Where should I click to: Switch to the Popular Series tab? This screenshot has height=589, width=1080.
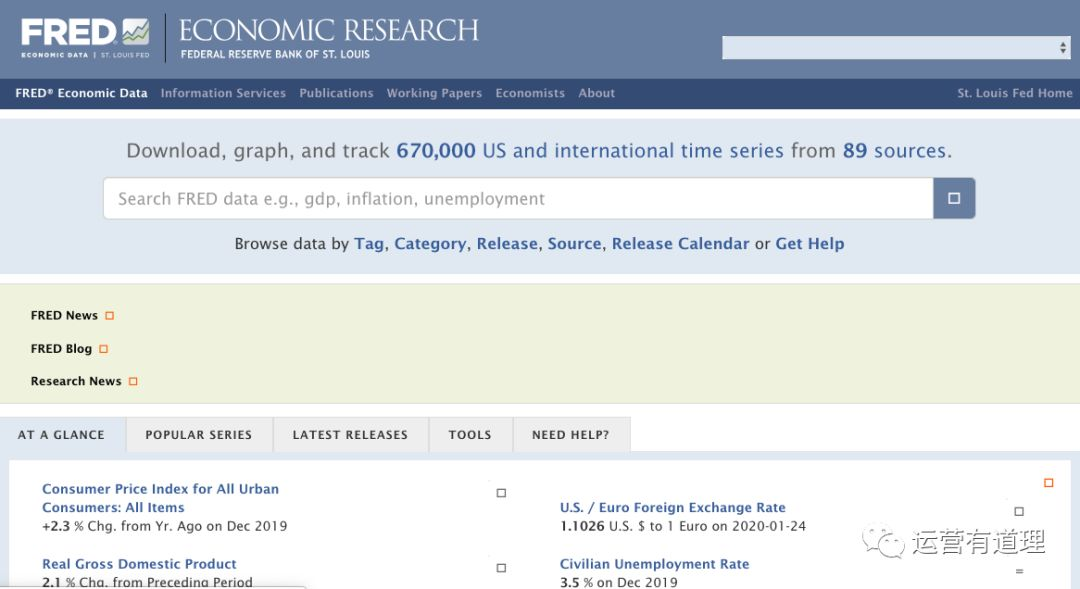click(x=199, y=435)
